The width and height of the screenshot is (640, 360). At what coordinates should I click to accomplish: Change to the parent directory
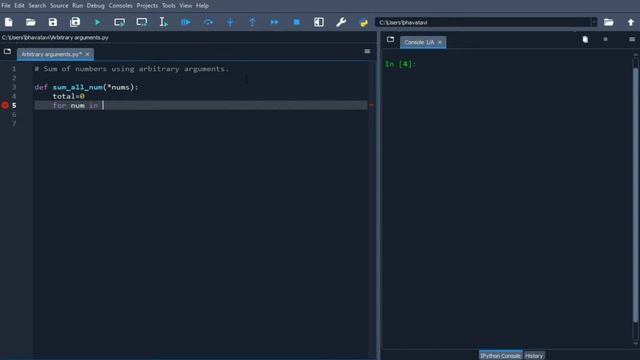tap(631, 22)
